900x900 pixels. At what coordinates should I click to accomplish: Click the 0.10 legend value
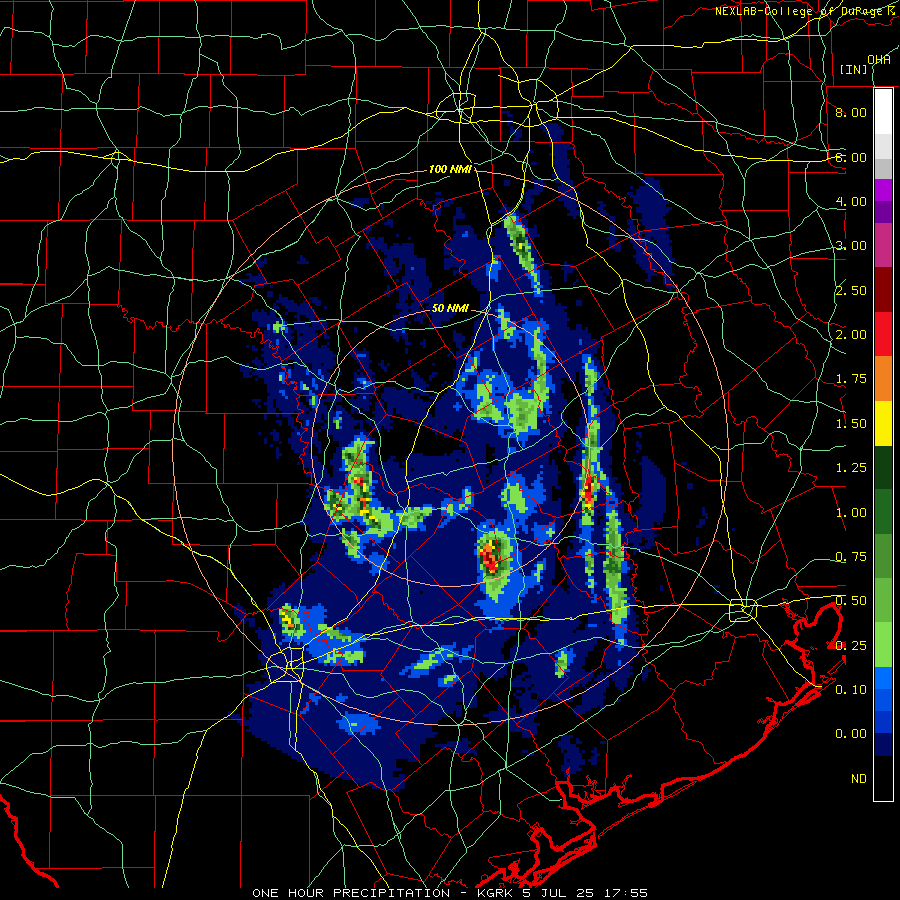tap(851, 689)
